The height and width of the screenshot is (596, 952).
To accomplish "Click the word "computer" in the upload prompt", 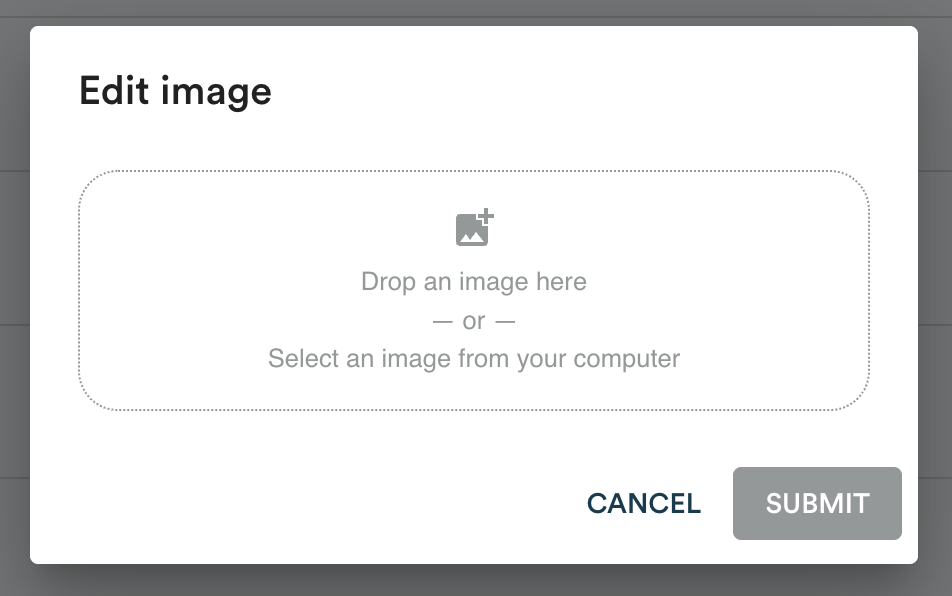I will pyautogui.click(x=630, y=358).
